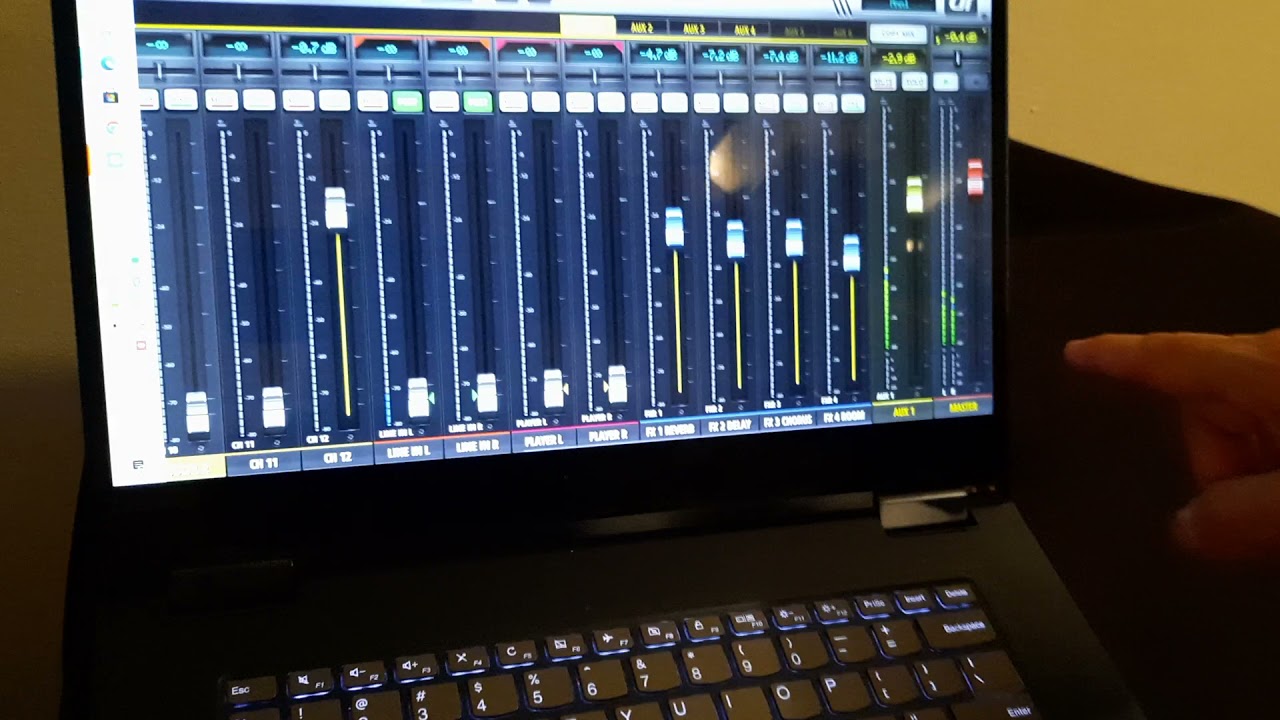
Task: Select the FX 3 CHORUS label
Action: coord(789,420)
